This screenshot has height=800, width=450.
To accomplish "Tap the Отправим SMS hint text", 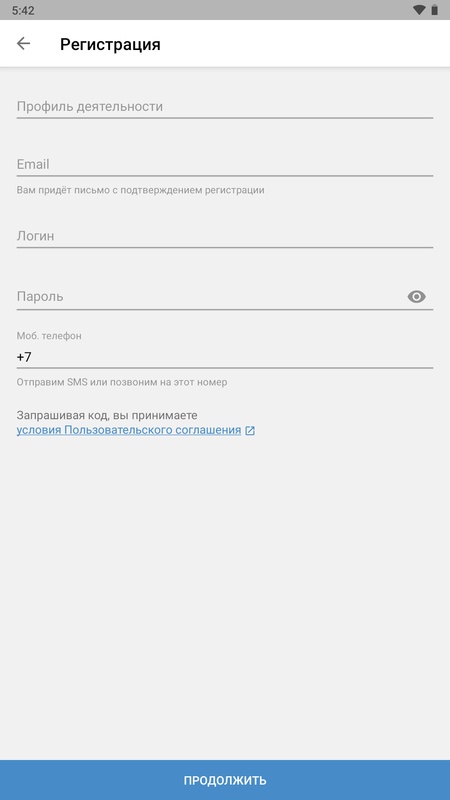I will 122,382.
